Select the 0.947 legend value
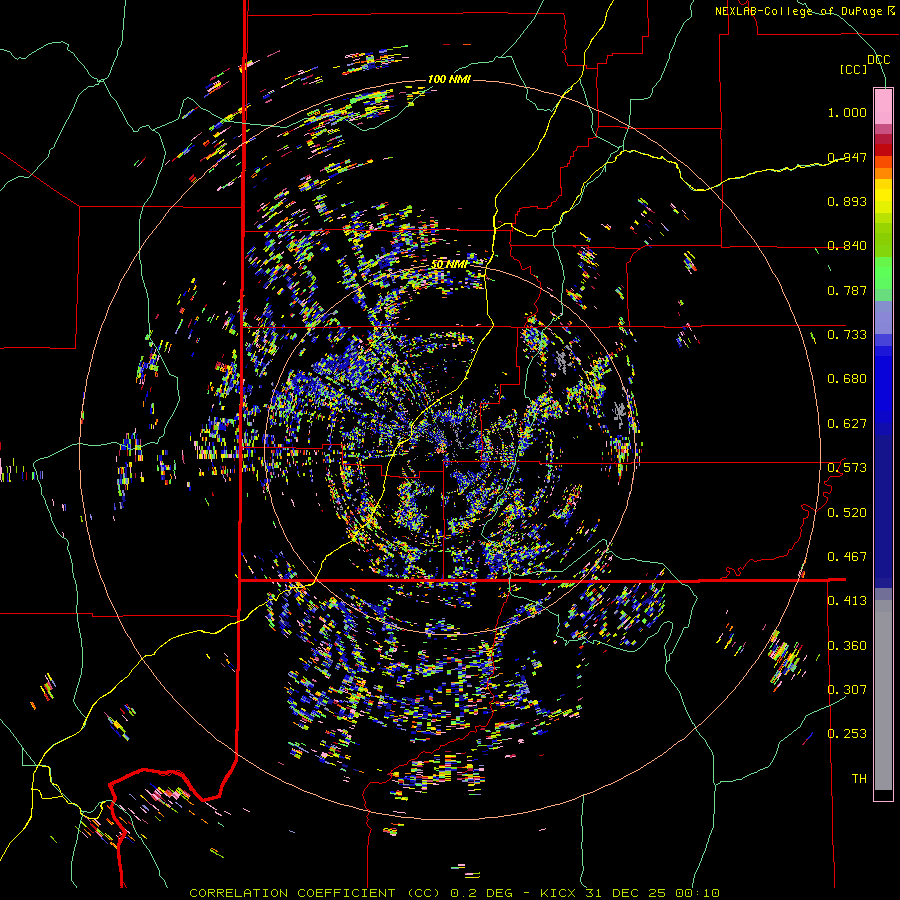The height and width of the screenshot is (900, 900). [x=847, y=157]
